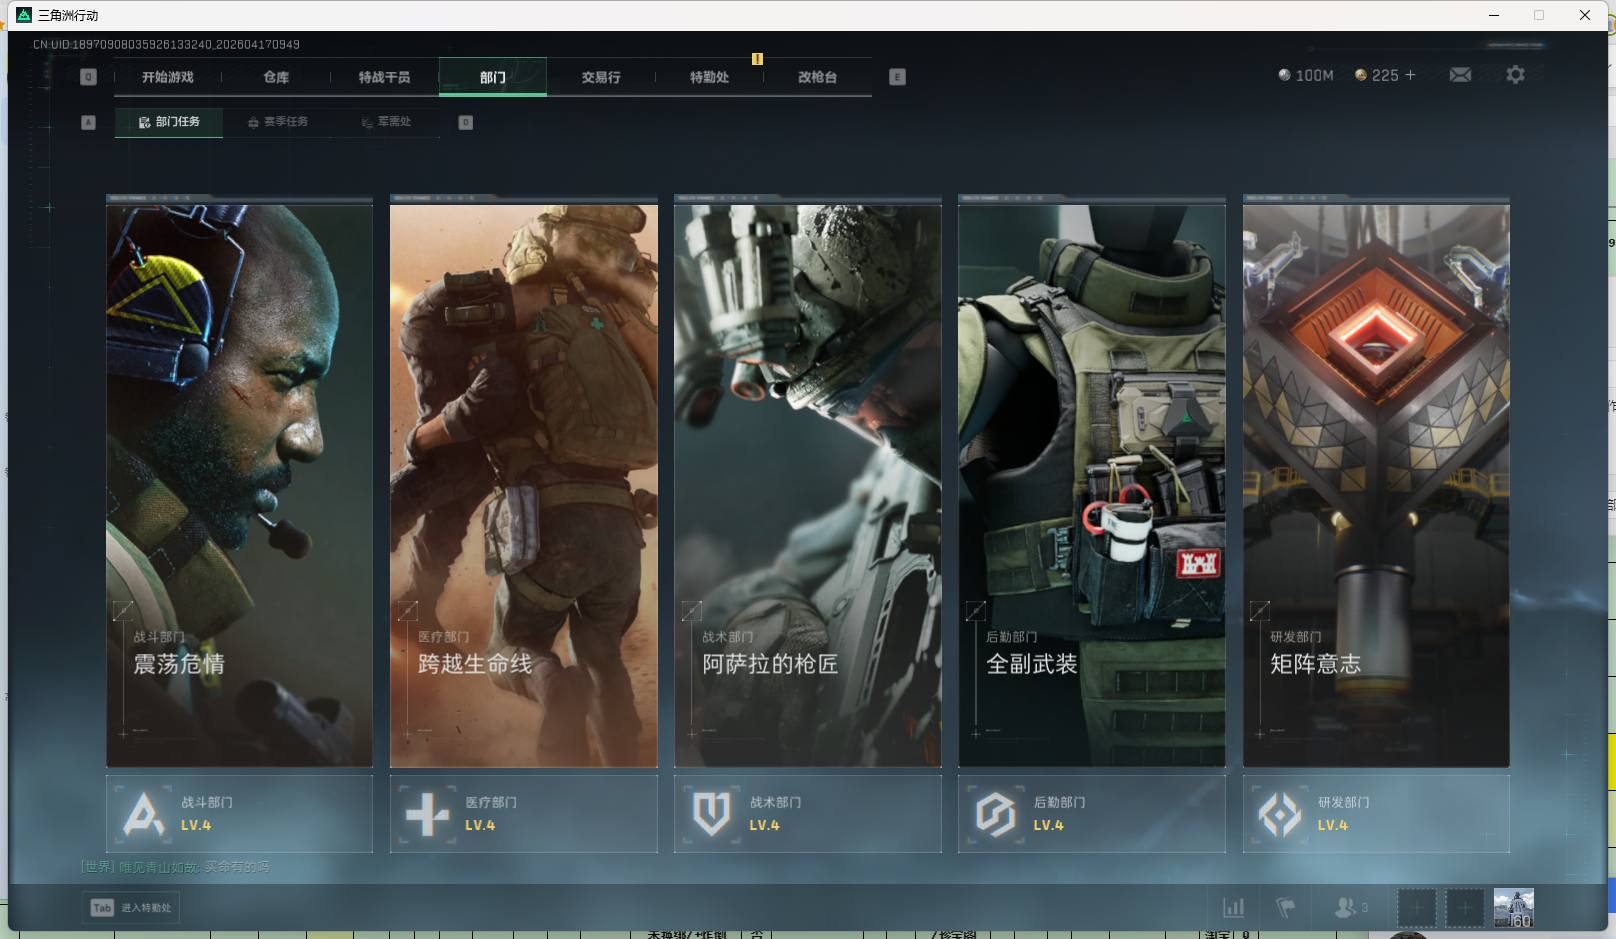Click the silver 100M currency coin
This screenshot has height=939, width=1616.
click(1284, 75)
